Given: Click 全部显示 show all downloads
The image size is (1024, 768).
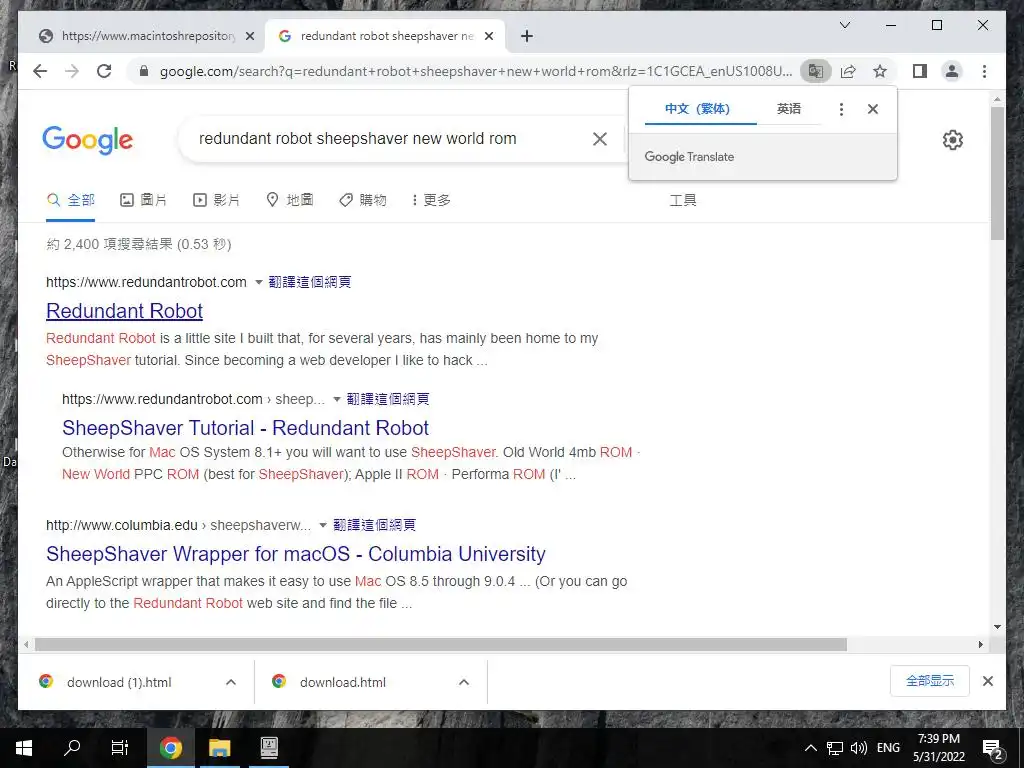Looking at the screenshot, I should coord(929,681).
